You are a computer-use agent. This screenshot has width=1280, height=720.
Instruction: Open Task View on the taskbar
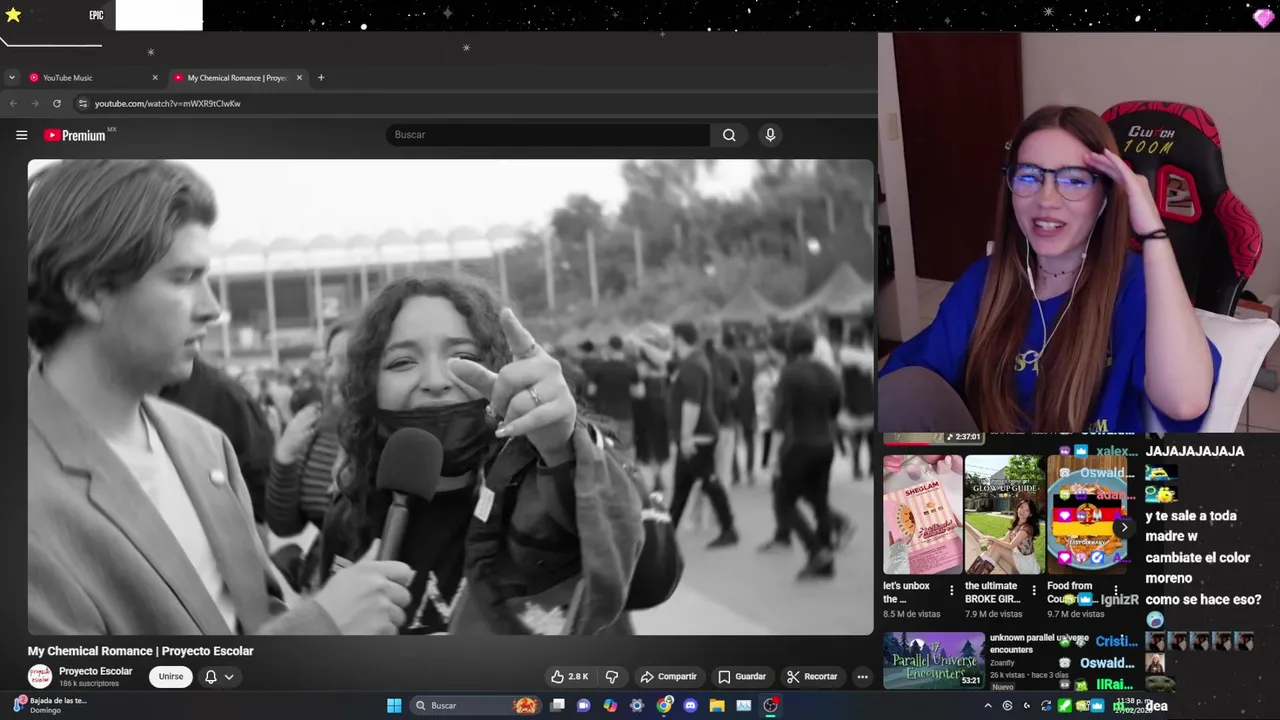(x=557, y=706)
